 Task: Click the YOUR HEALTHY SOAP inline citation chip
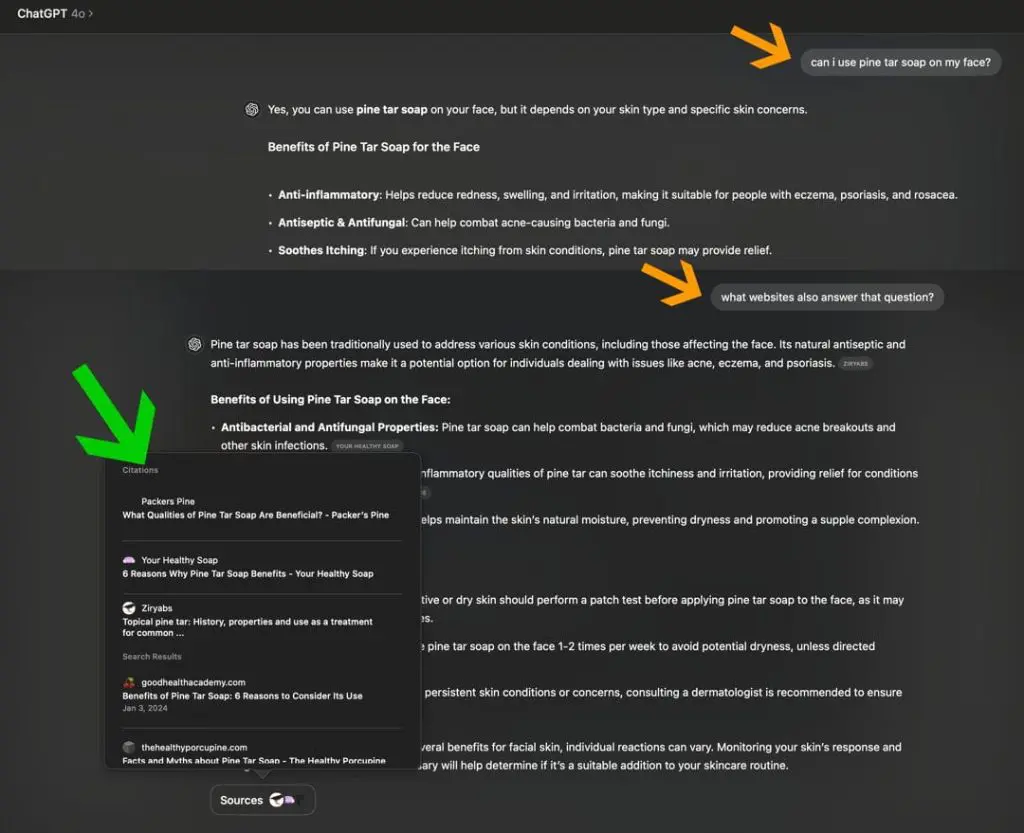367,446
